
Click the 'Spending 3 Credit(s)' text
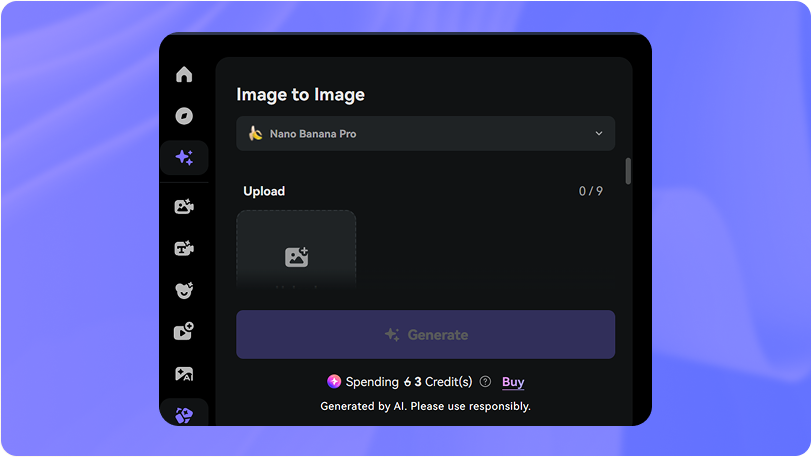click(409, 382)
